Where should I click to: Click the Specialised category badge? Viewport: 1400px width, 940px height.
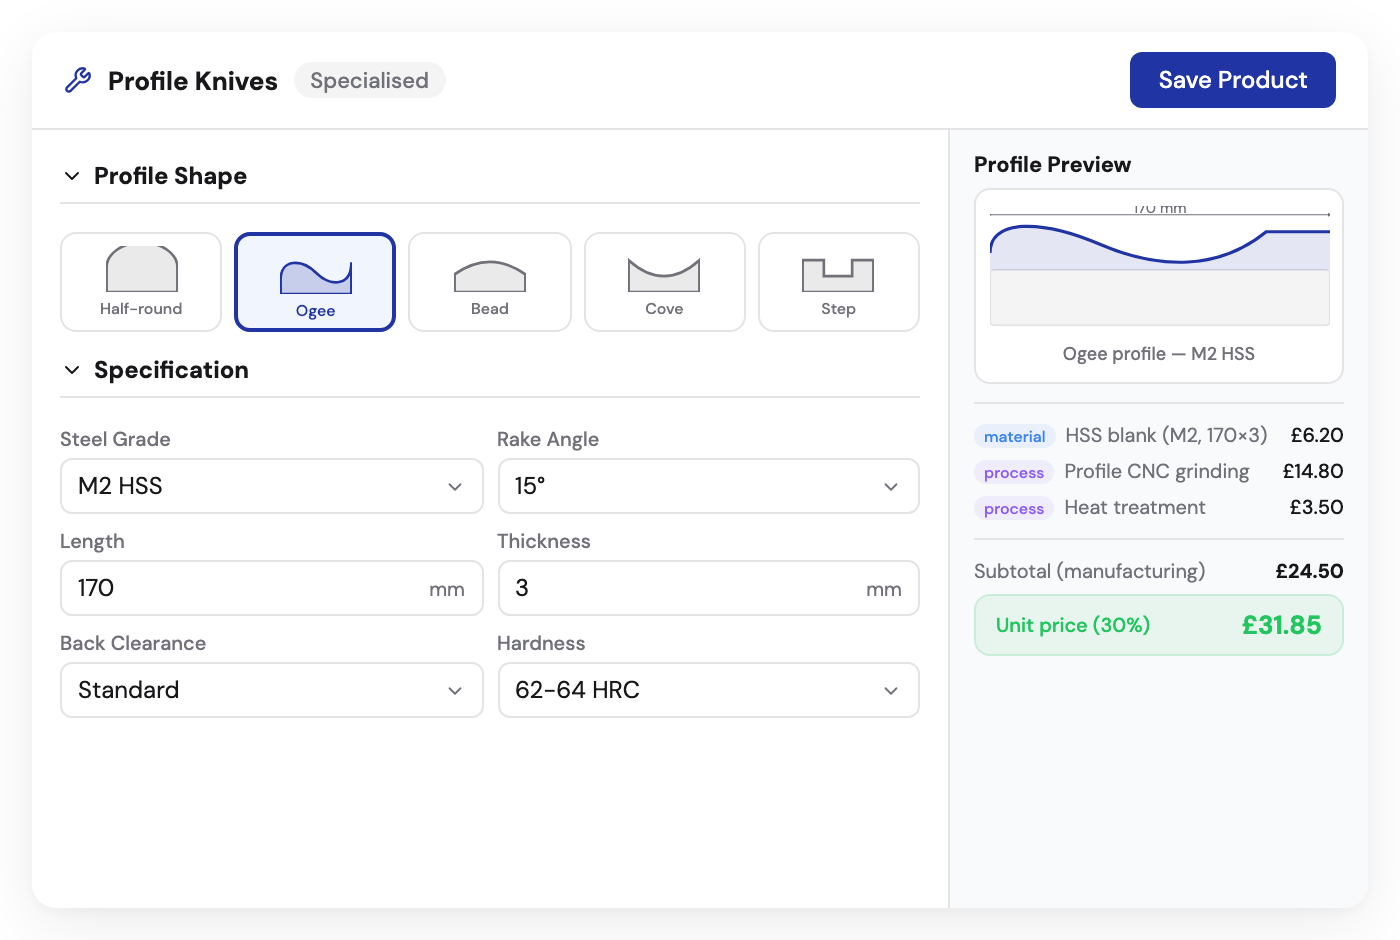pyautogui.click(x=369, y=80)
